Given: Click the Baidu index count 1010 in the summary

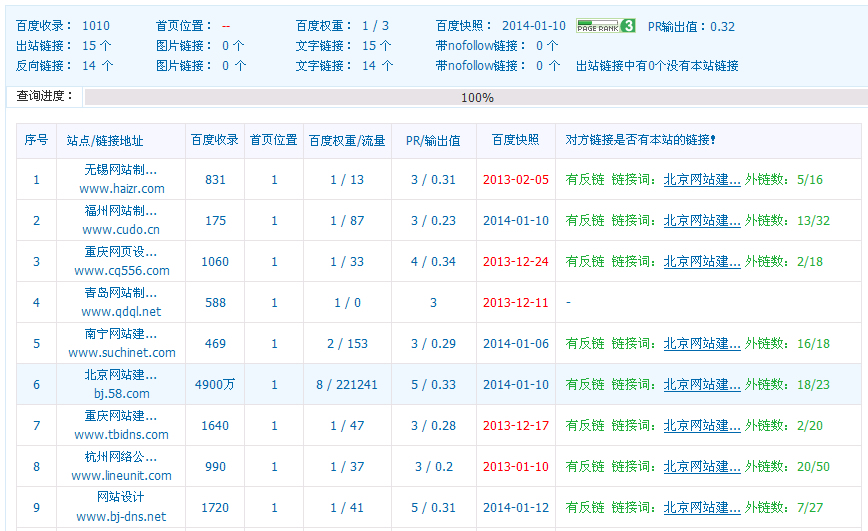Looking at the screenshot, I should click(x=96, y=26).
